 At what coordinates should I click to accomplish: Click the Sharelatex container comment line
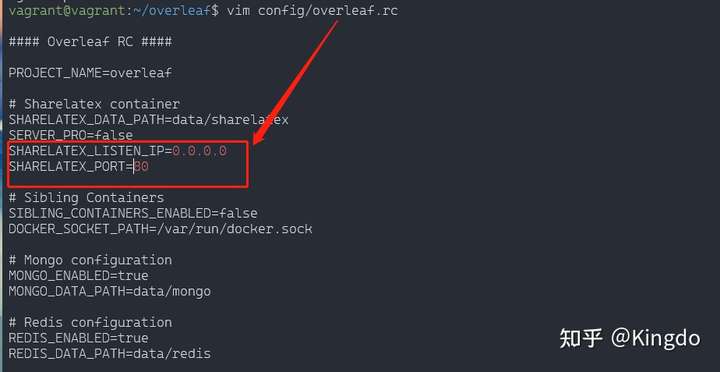pos(94,104)
